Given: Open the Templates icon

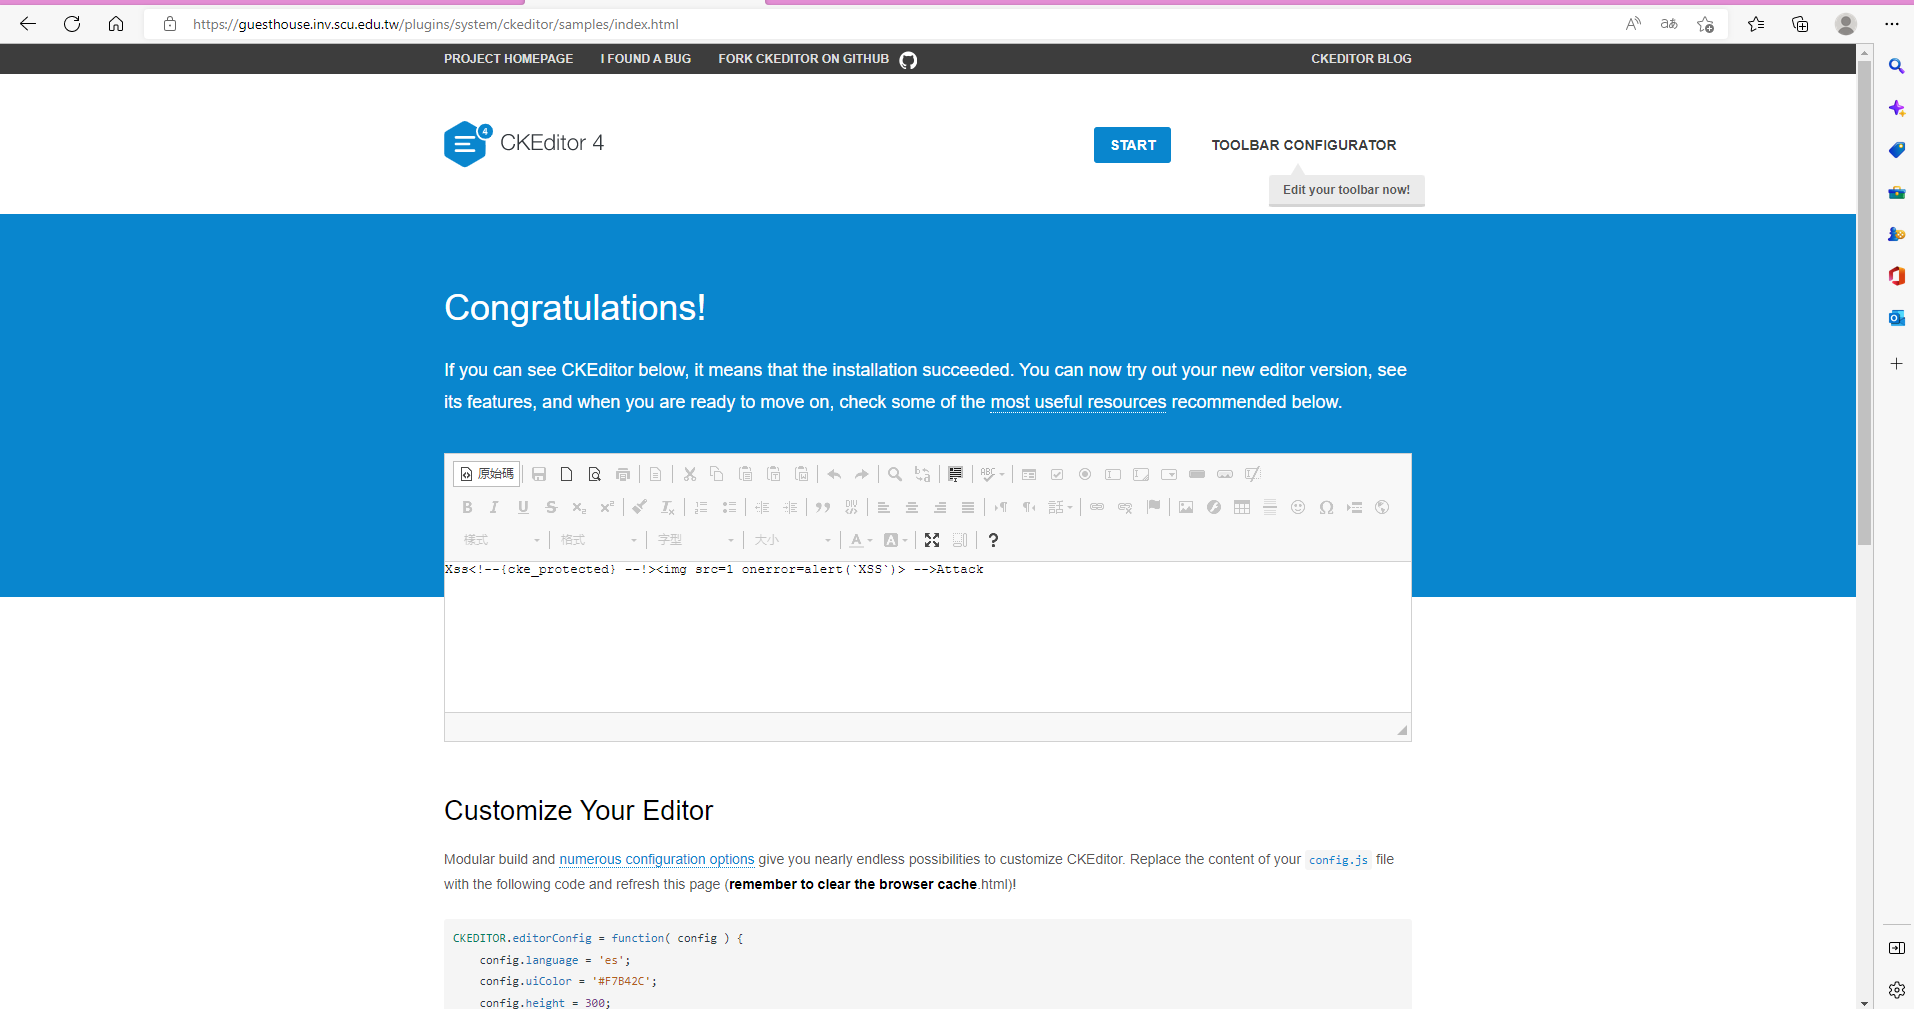Looking at the screenshot, I should [655, 474].
